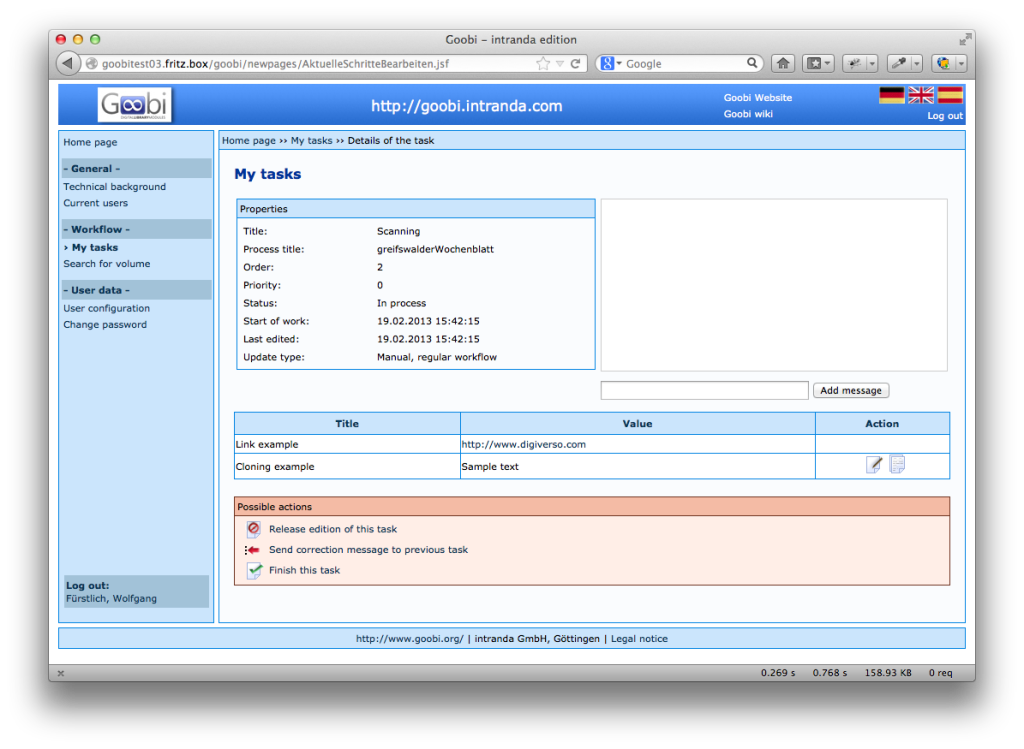Click the Cloning example cell

coord(347,466)
